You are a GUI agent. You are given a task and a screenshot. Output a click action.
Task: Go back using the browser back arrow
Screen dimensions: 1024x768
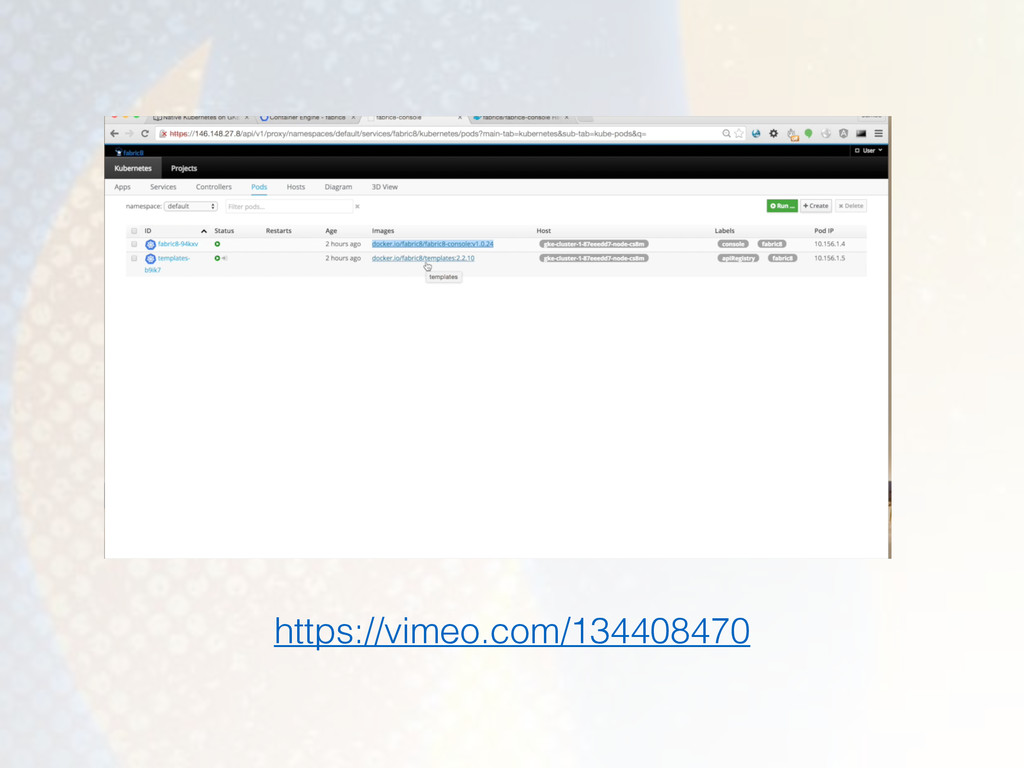(114, 133)
